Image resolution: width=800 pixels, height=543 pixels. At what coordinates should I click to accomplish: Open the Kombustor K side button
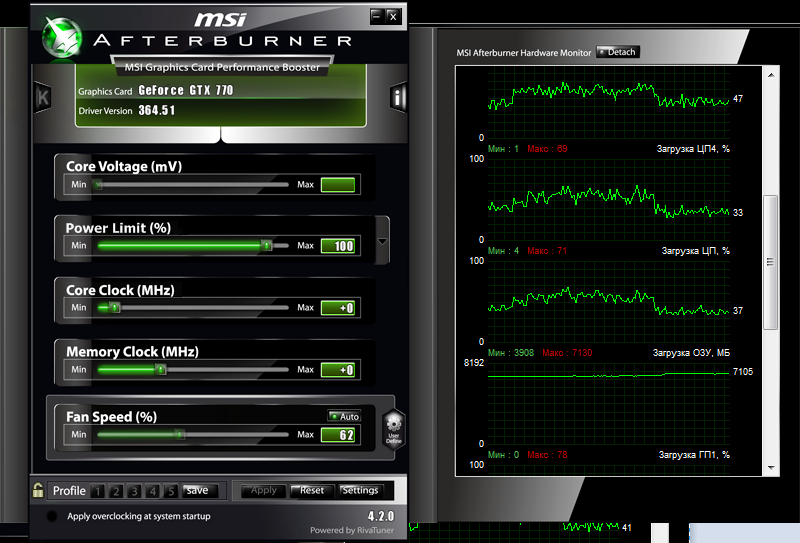[x=42, y=97]
